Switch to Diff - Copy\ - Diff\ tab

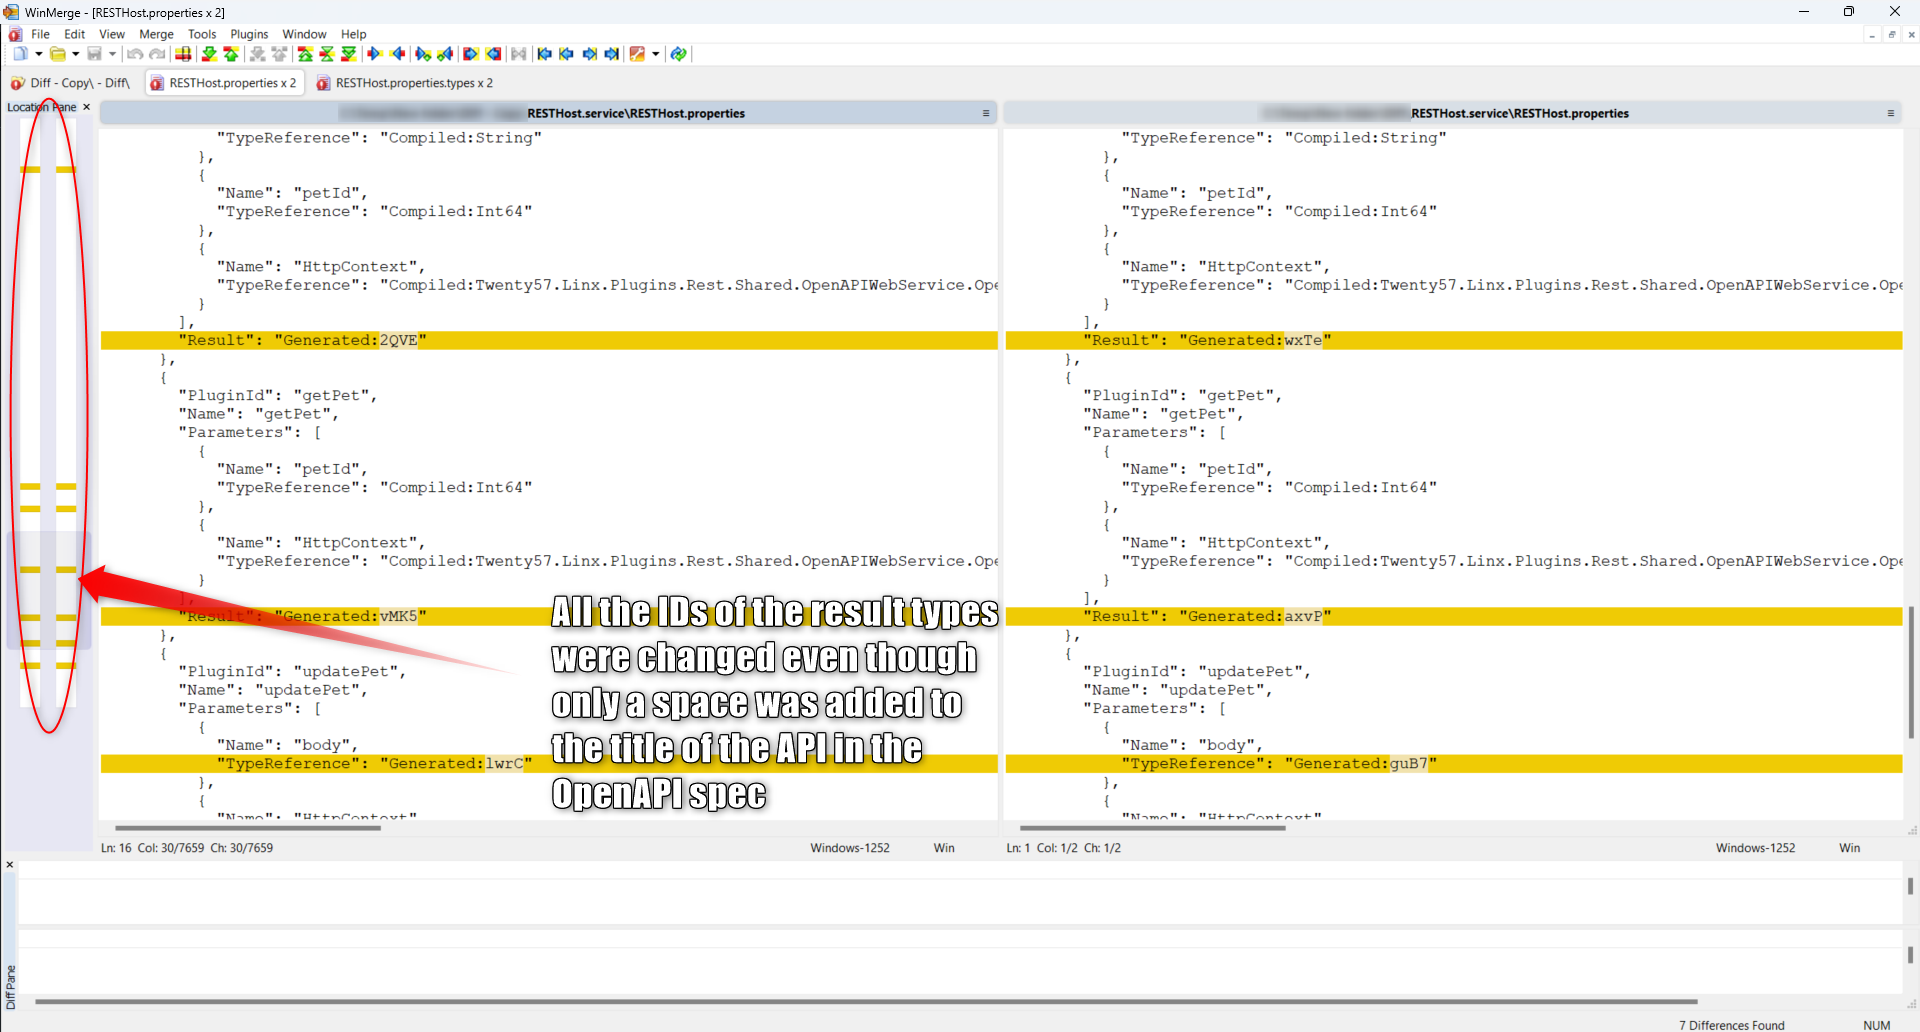tap(72, 83)
